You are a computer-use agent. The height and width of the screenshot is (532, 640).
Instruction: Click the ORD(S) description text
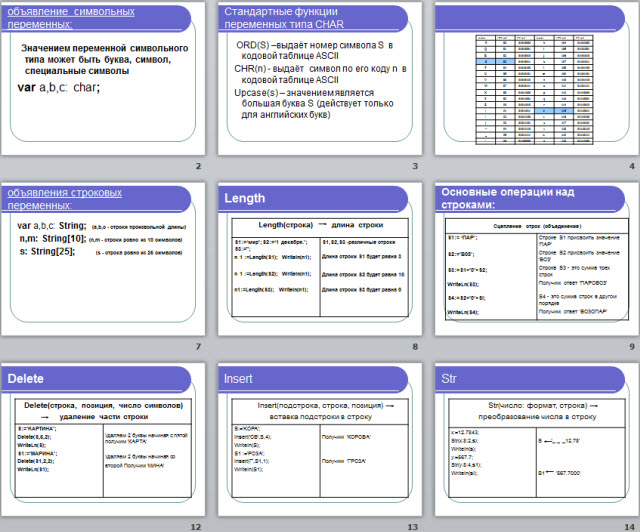tap(315, 51)
